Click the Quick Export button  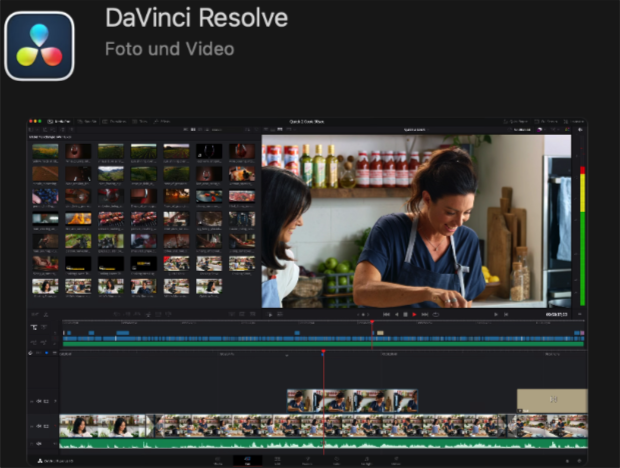[516, 121]
